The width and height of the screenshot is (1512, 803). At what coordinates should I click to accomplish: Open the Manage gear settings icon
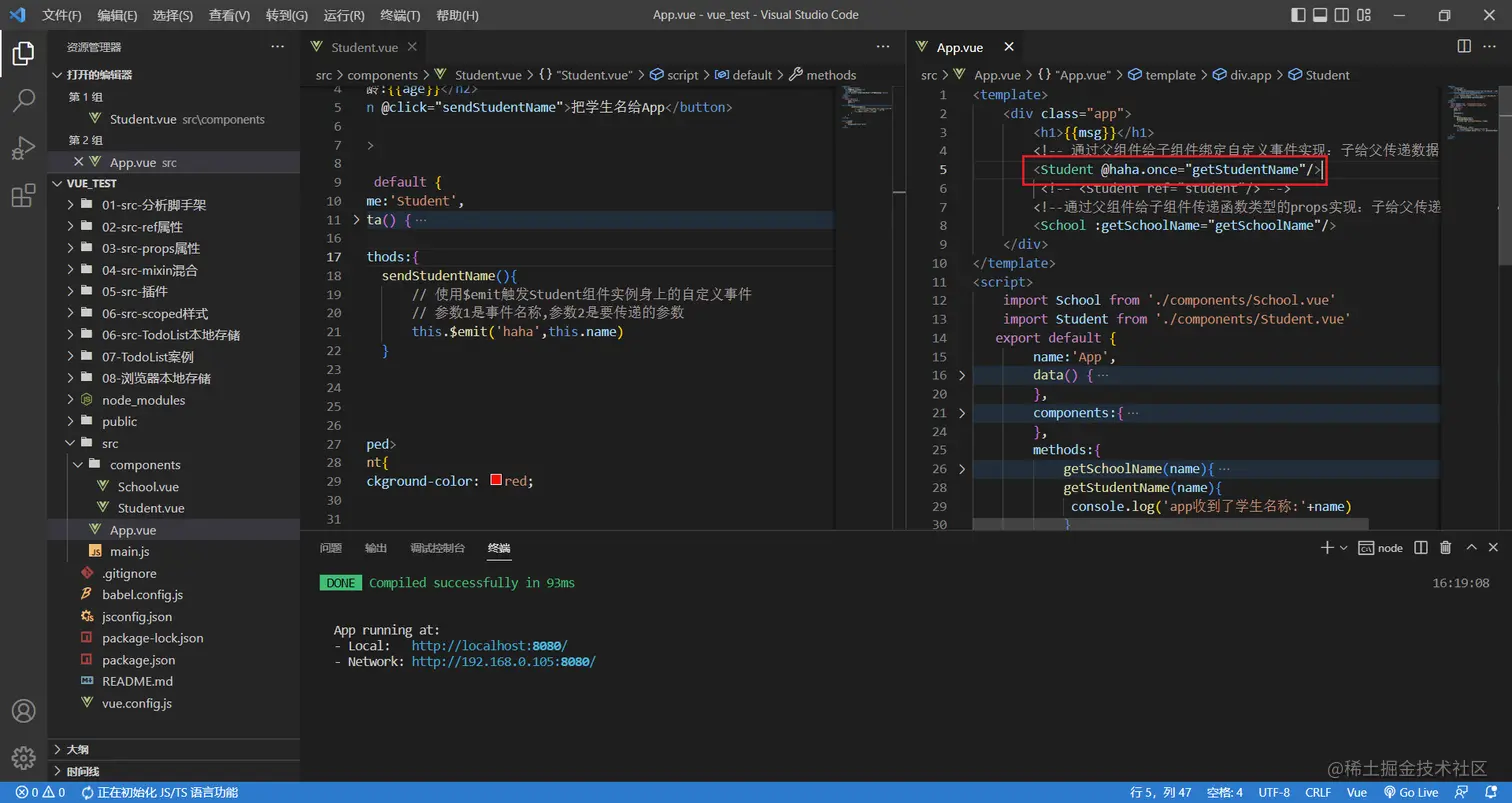[x=23, y=757]
